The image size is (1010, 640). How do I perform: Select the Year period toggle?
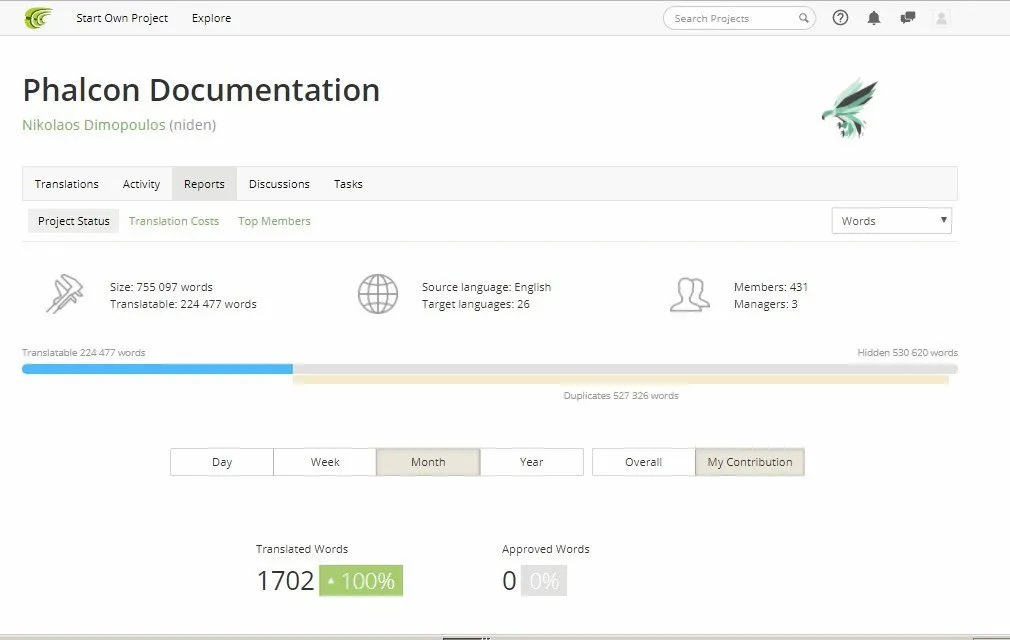click(x=531, y=462)
